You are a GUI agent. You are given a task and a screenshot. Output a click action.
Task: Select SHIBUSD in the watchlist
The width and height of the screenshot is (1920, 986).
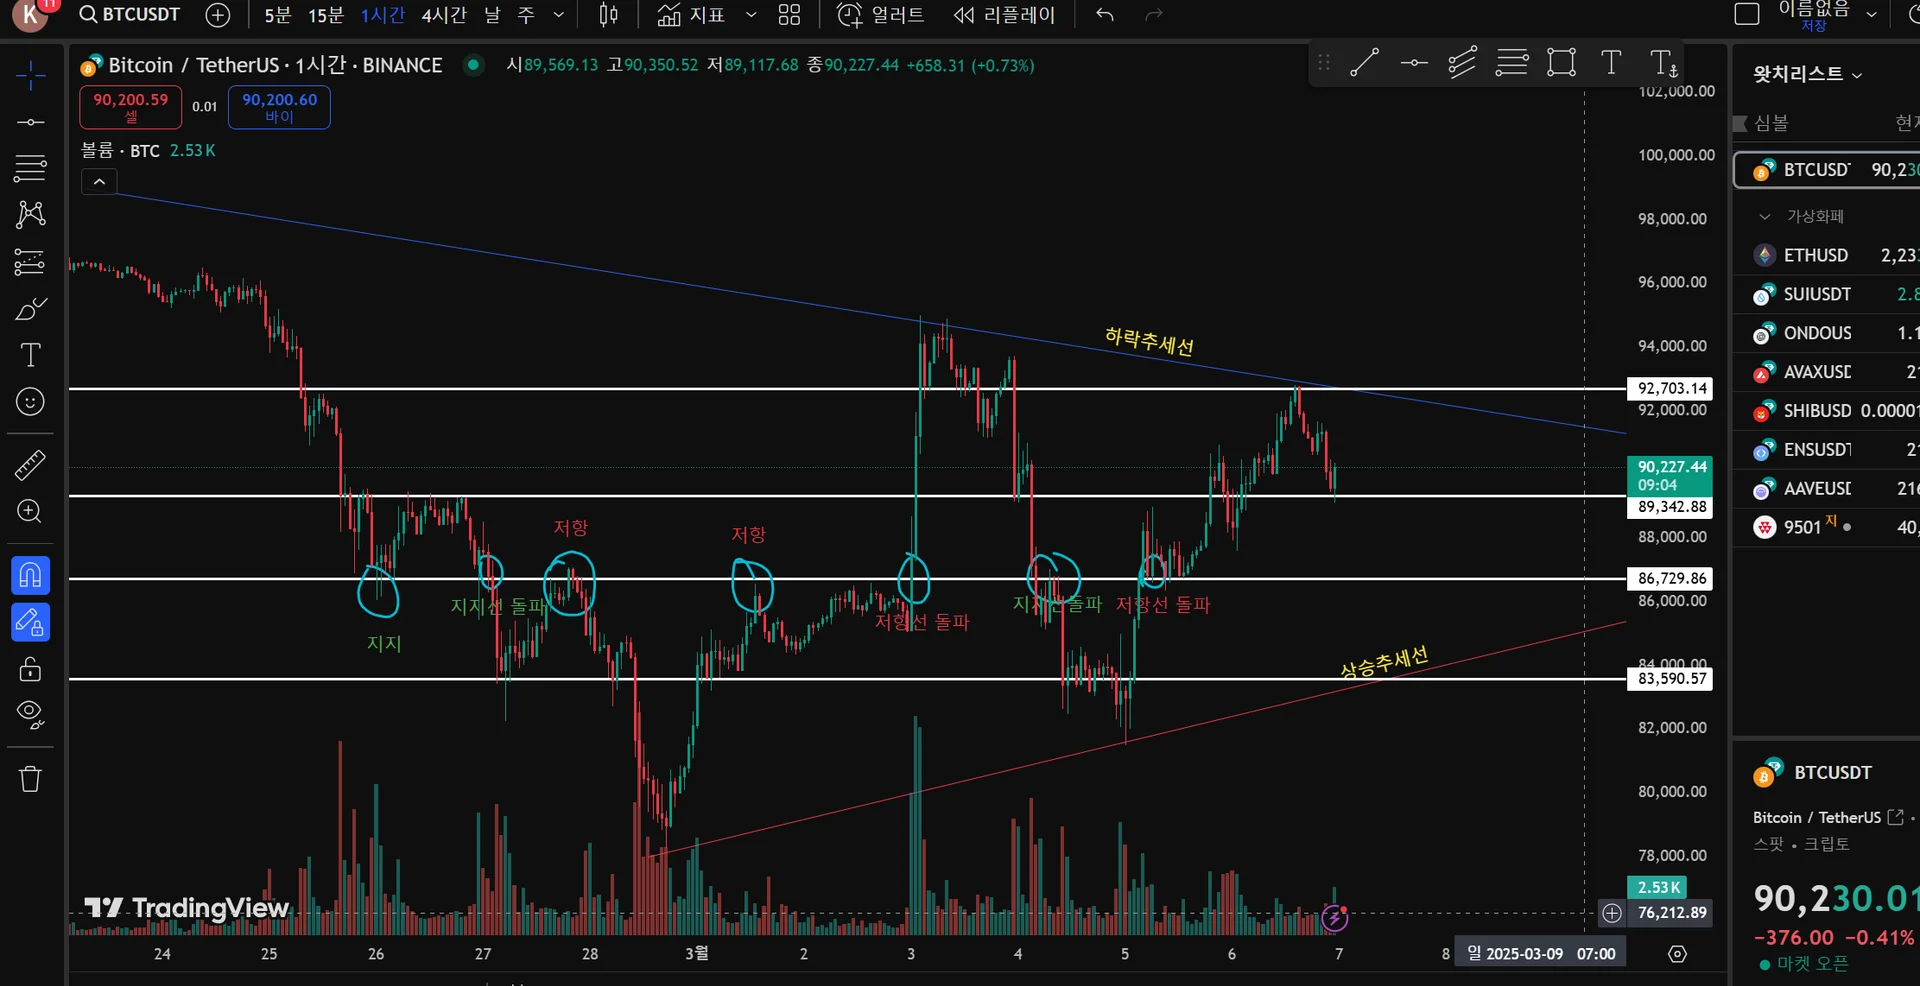[x=1827, y=411]
